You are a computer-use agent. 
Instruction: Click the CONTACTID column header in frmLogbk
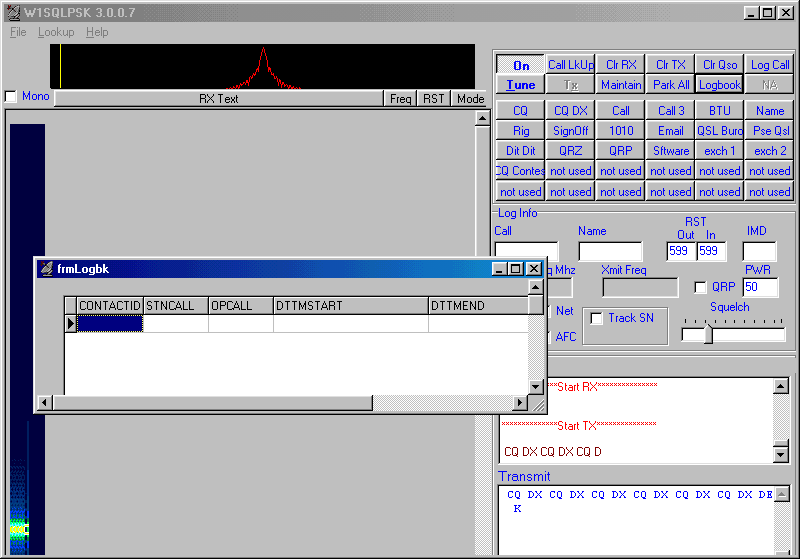tap(110, 306)
